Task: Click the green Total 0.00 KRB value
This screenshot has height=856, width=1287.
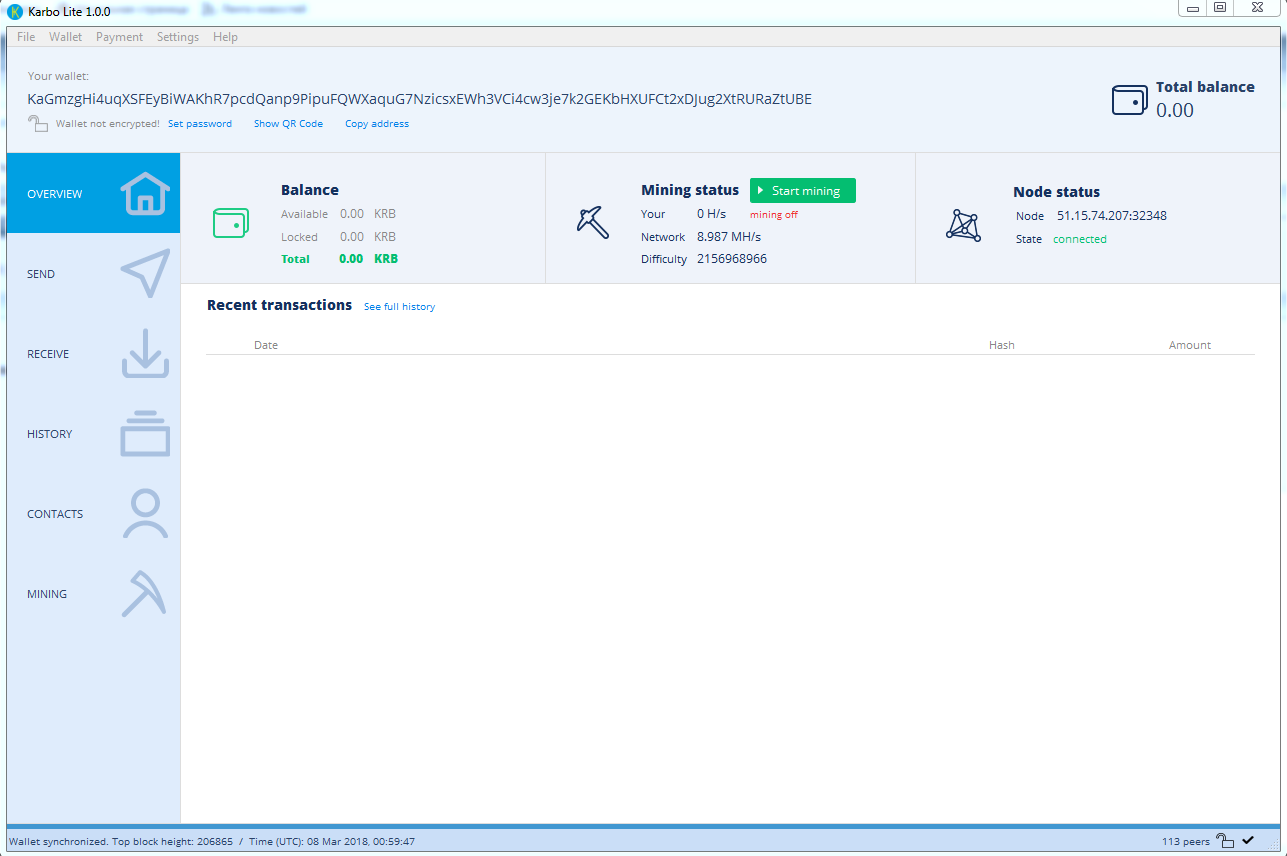Action: point(369,259)
